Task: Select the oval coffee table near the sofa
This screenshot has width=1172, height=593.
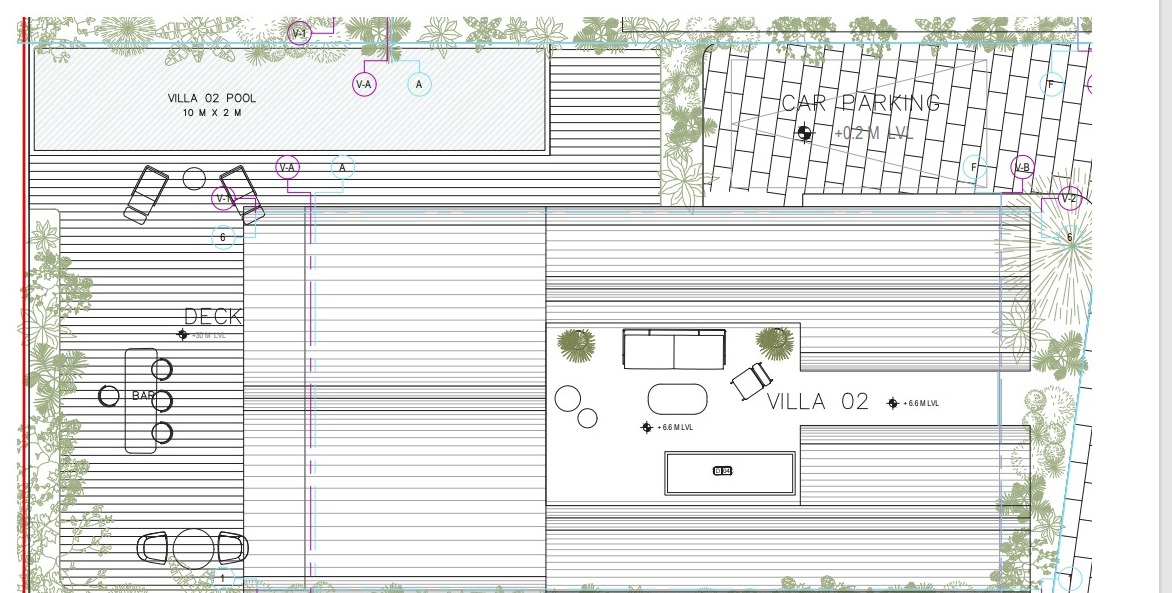Action: coord(677,399)
